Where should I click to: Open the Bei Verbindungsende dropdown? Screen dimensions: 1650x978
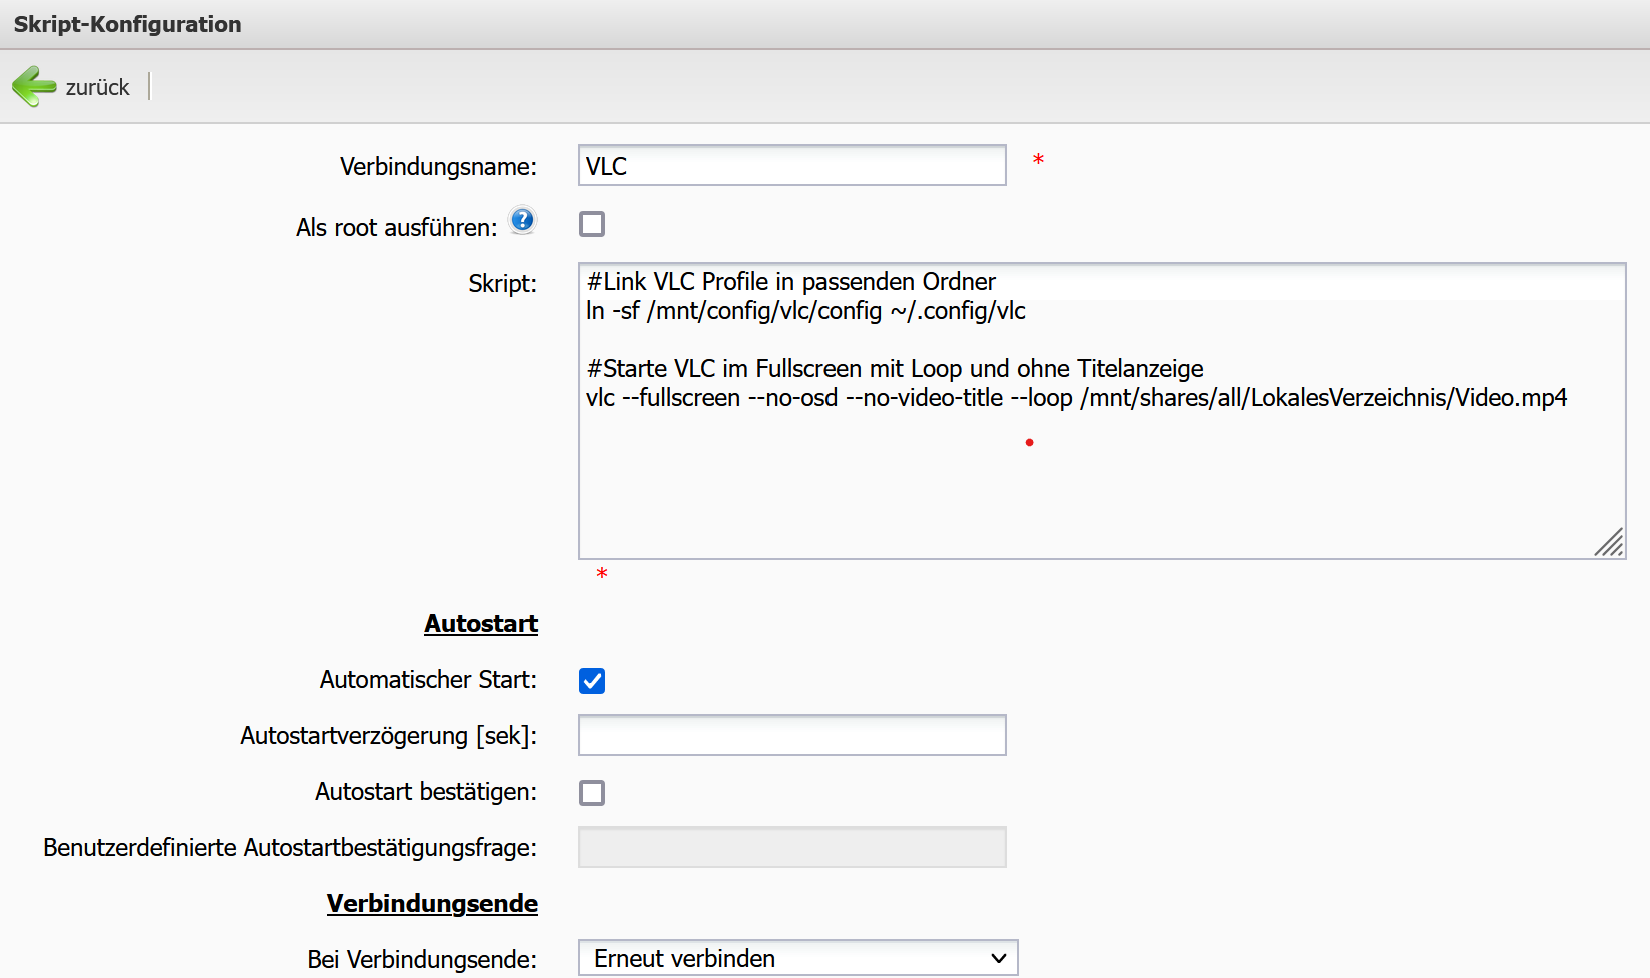coord(797,958)
